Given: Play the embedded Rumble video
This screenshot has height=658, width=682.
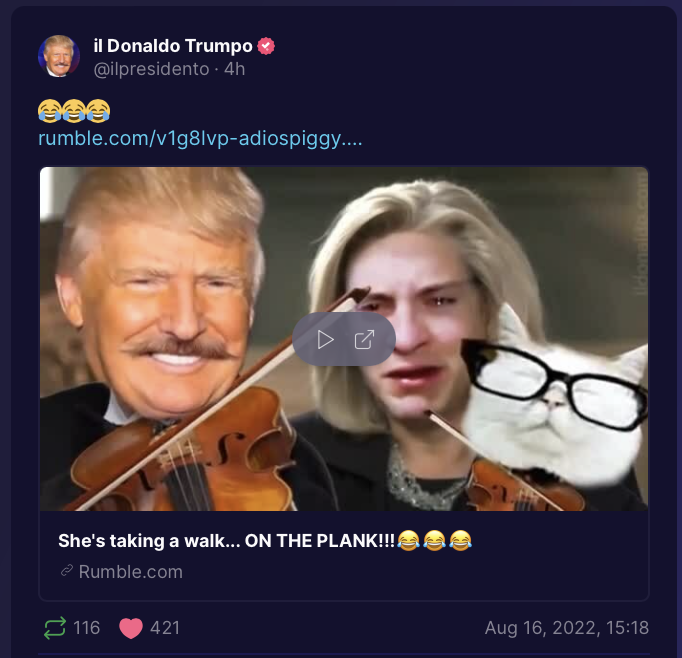Looking at the screenshot, I should 325,340.
